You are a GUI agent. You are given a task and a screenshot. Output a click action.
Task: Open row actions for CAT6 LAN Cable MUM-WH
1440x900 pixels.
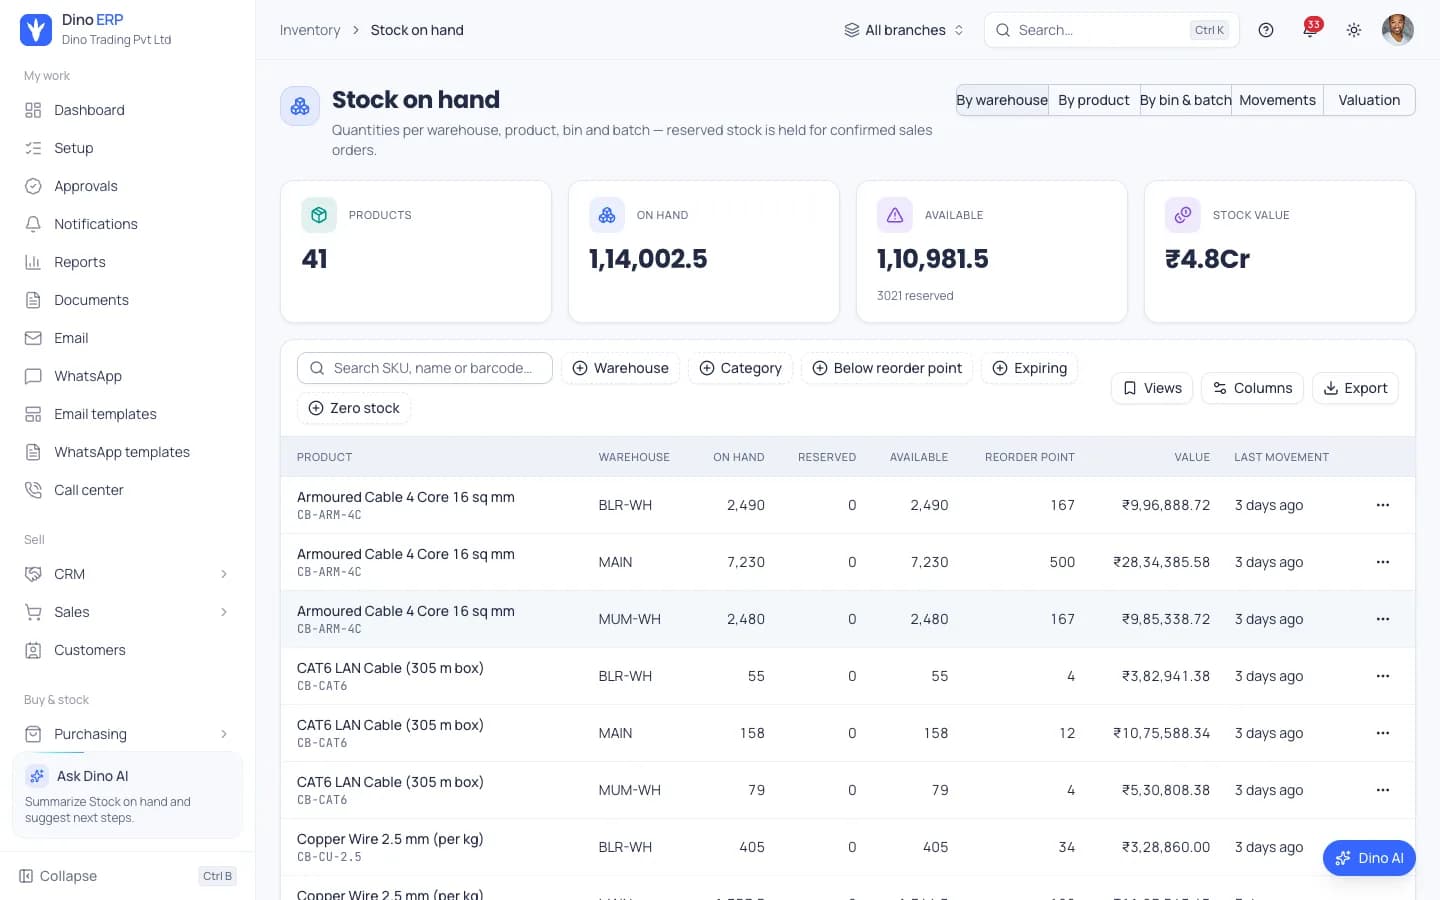tap(1383, 790)
